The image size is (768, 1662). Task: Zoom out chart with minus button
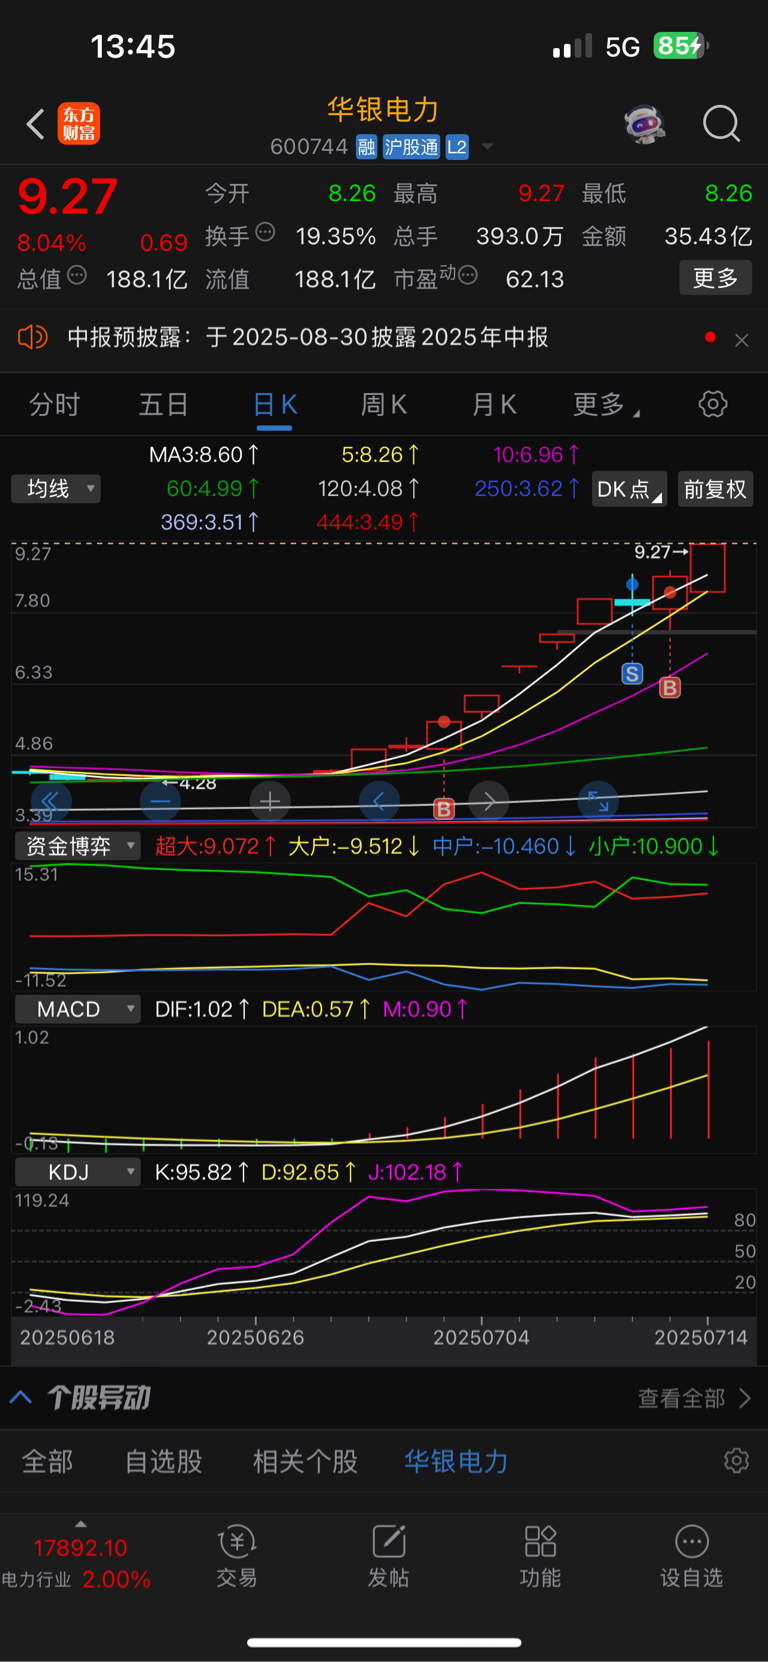coord(160,801)
